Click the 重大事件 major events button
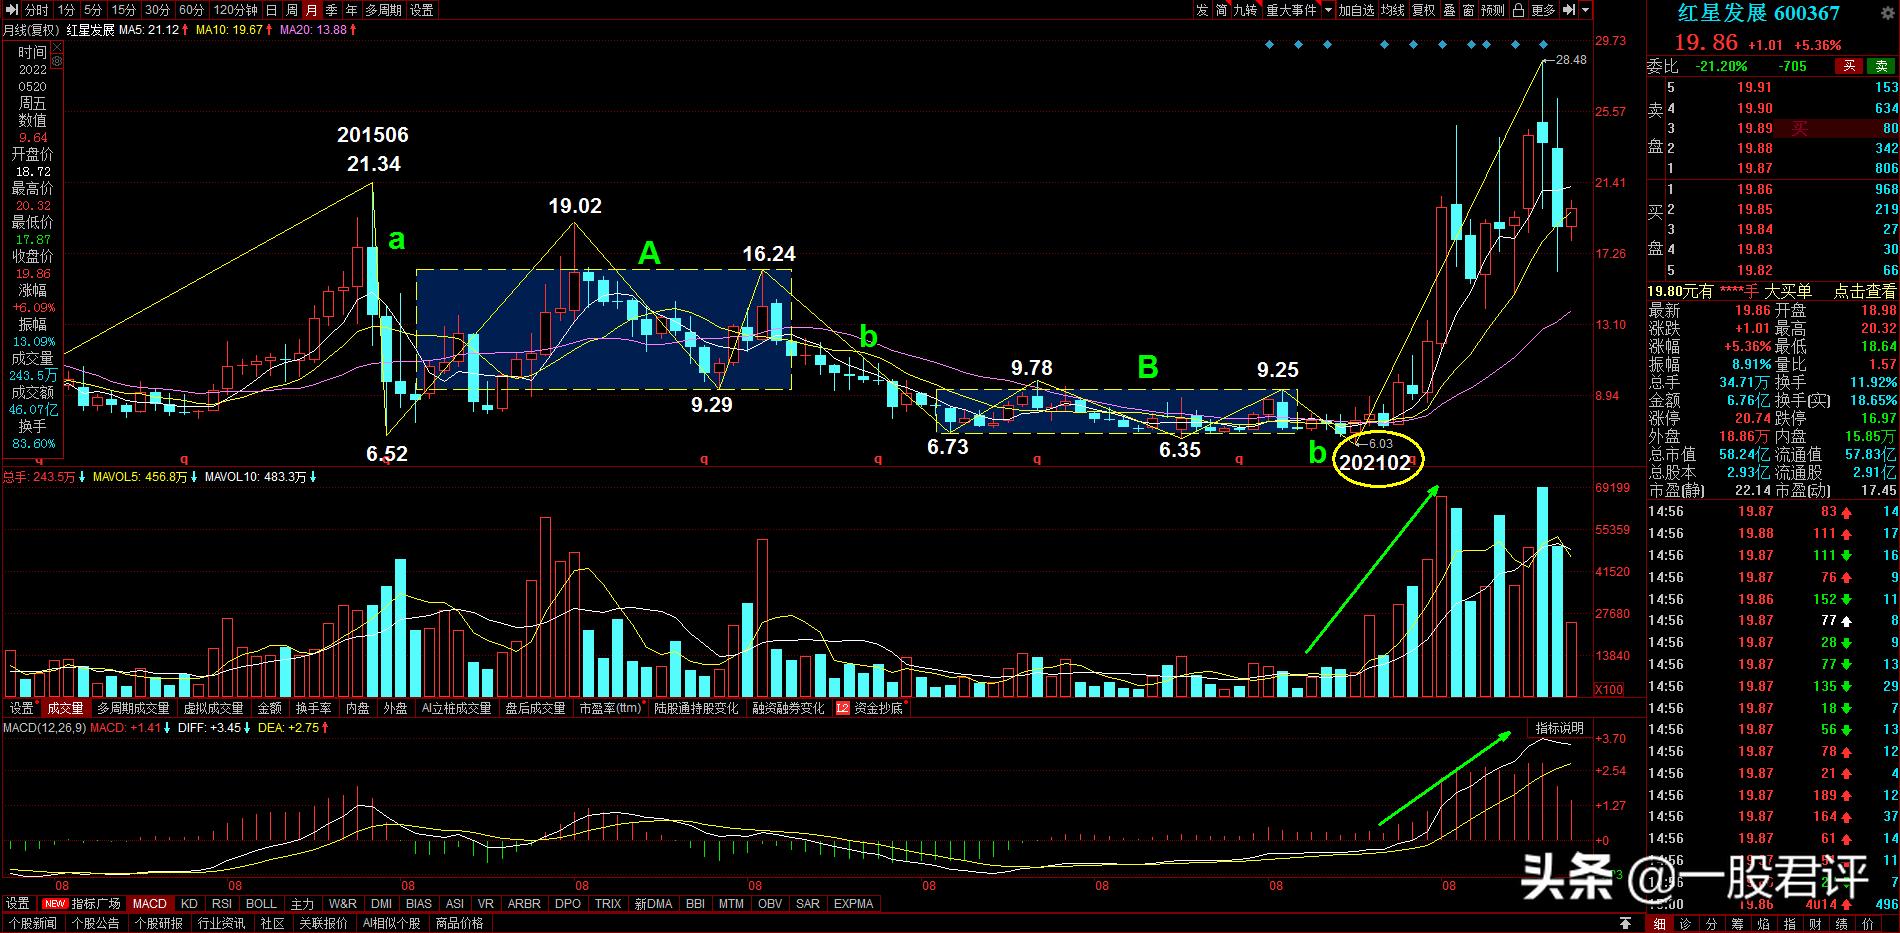This screenshot has height=933, width=1900. tap(1292, 10)
